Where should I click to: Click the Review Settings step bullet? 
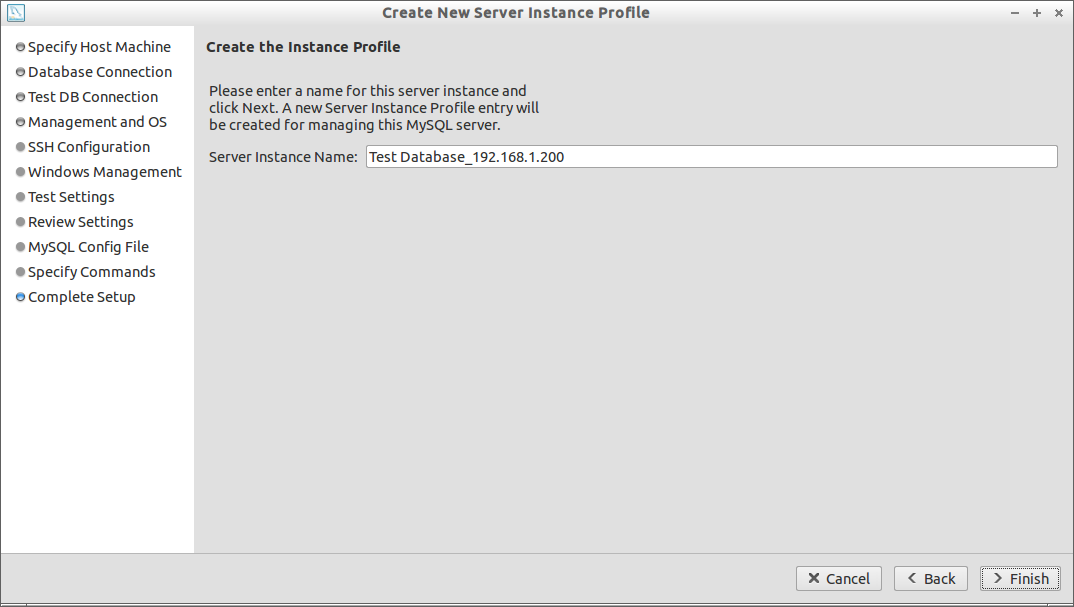point(21,222)
